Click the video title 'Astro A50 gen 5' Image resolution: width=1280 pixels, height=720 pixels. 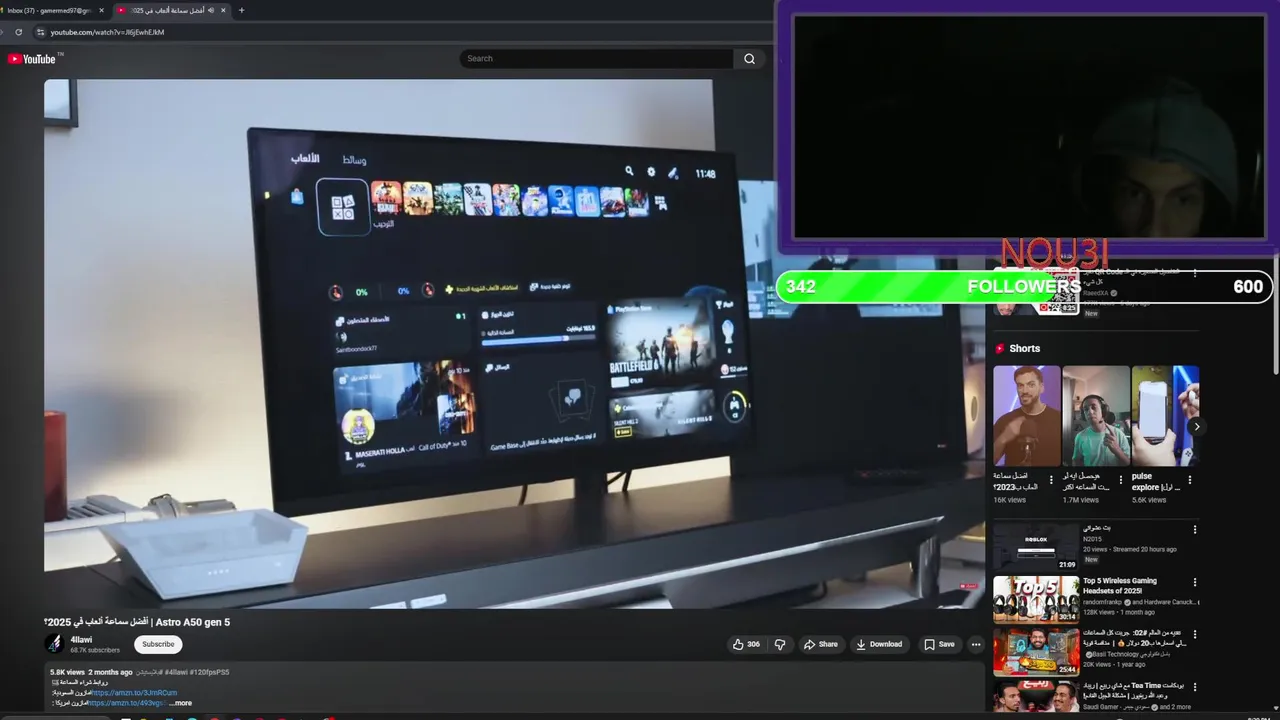193,622
